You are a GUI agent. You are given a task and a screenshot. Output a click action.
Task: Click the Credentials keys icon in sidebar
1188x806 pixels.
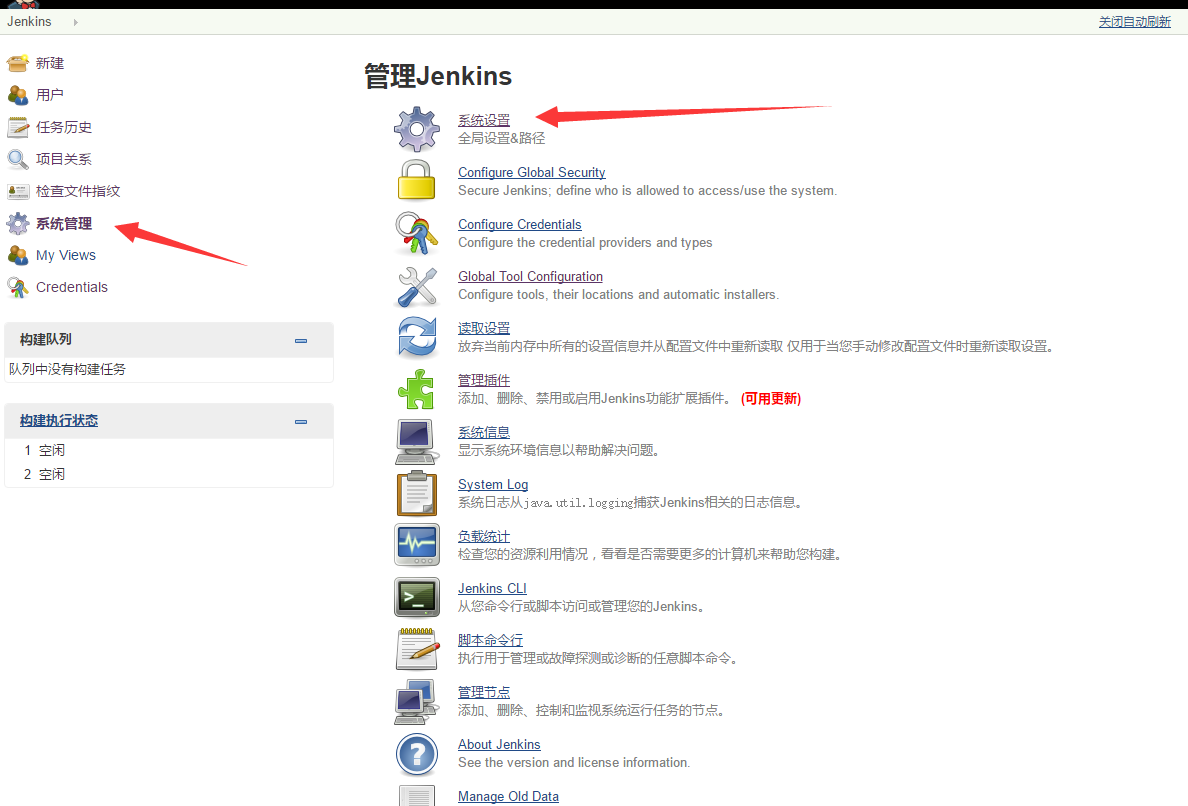point(17,287)
